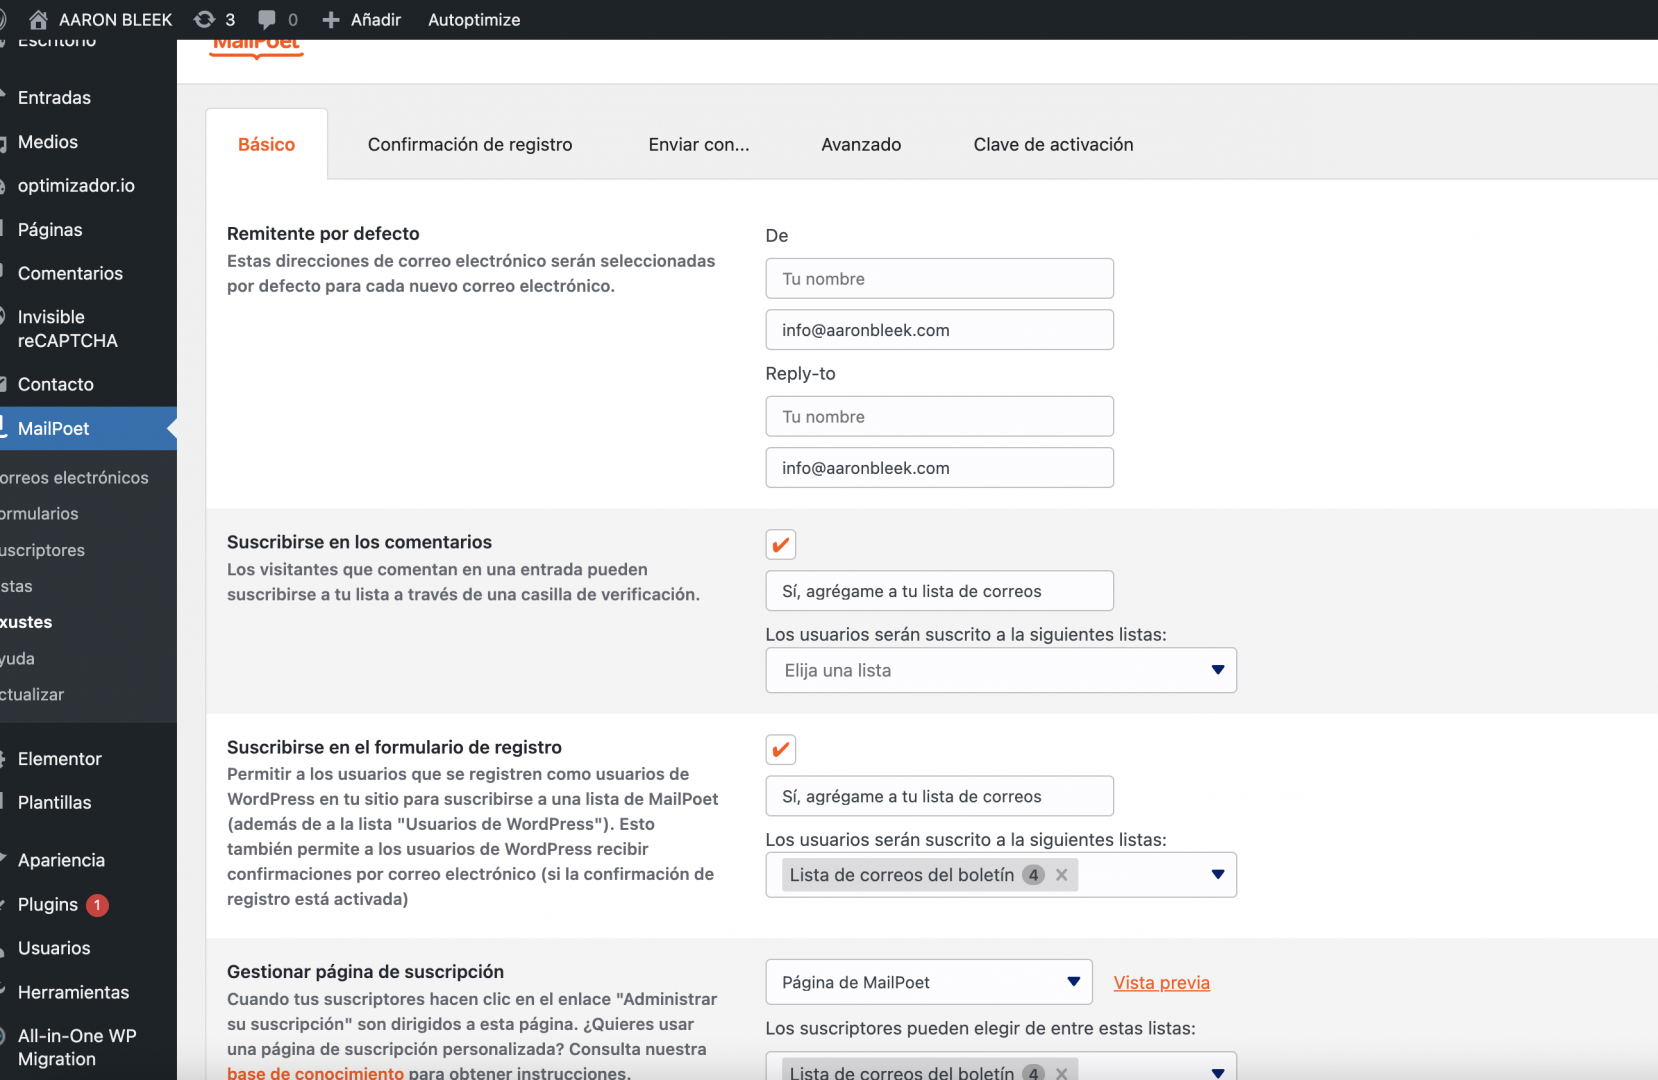Screen dimensions: 1658x1080
Task: Remove Lista de correos del boletín from subscription page lists
Action: tap(1062, 1072)
